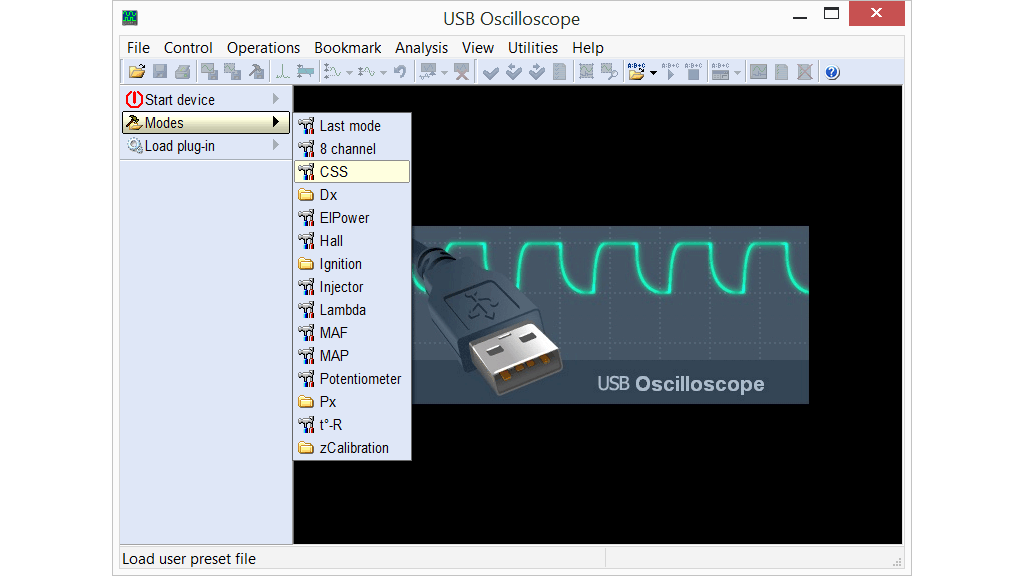Click the undo arrow toolbar icon
The width and height of the screenshot is (1024, 576).
400,72
